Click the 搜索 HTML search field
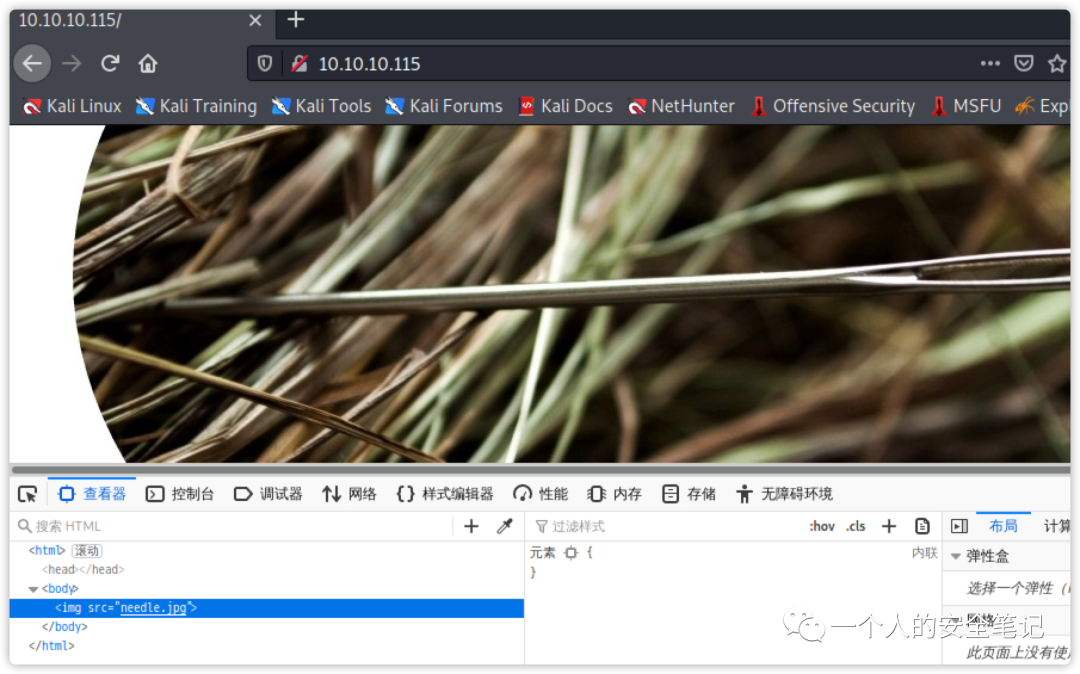The width and height of the screenshot is (1080, 674). click(233, 526)
